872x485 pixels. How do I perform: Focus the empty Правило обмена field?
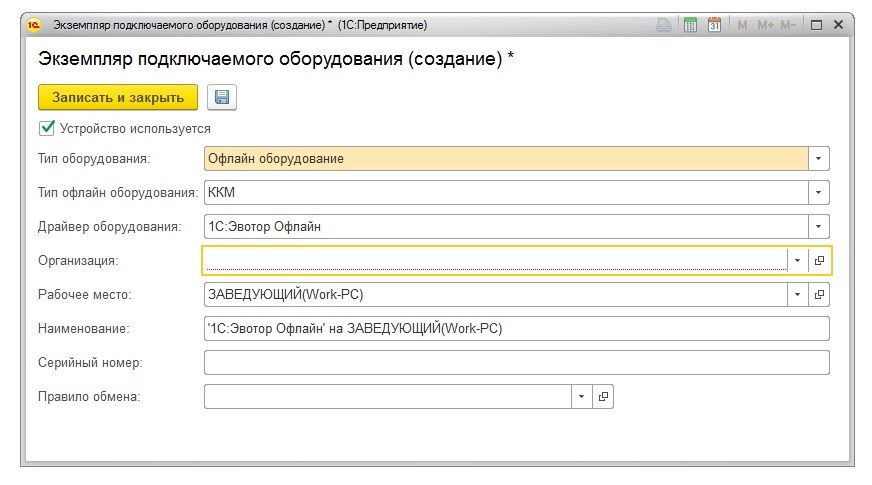click(x=388, y=397)
